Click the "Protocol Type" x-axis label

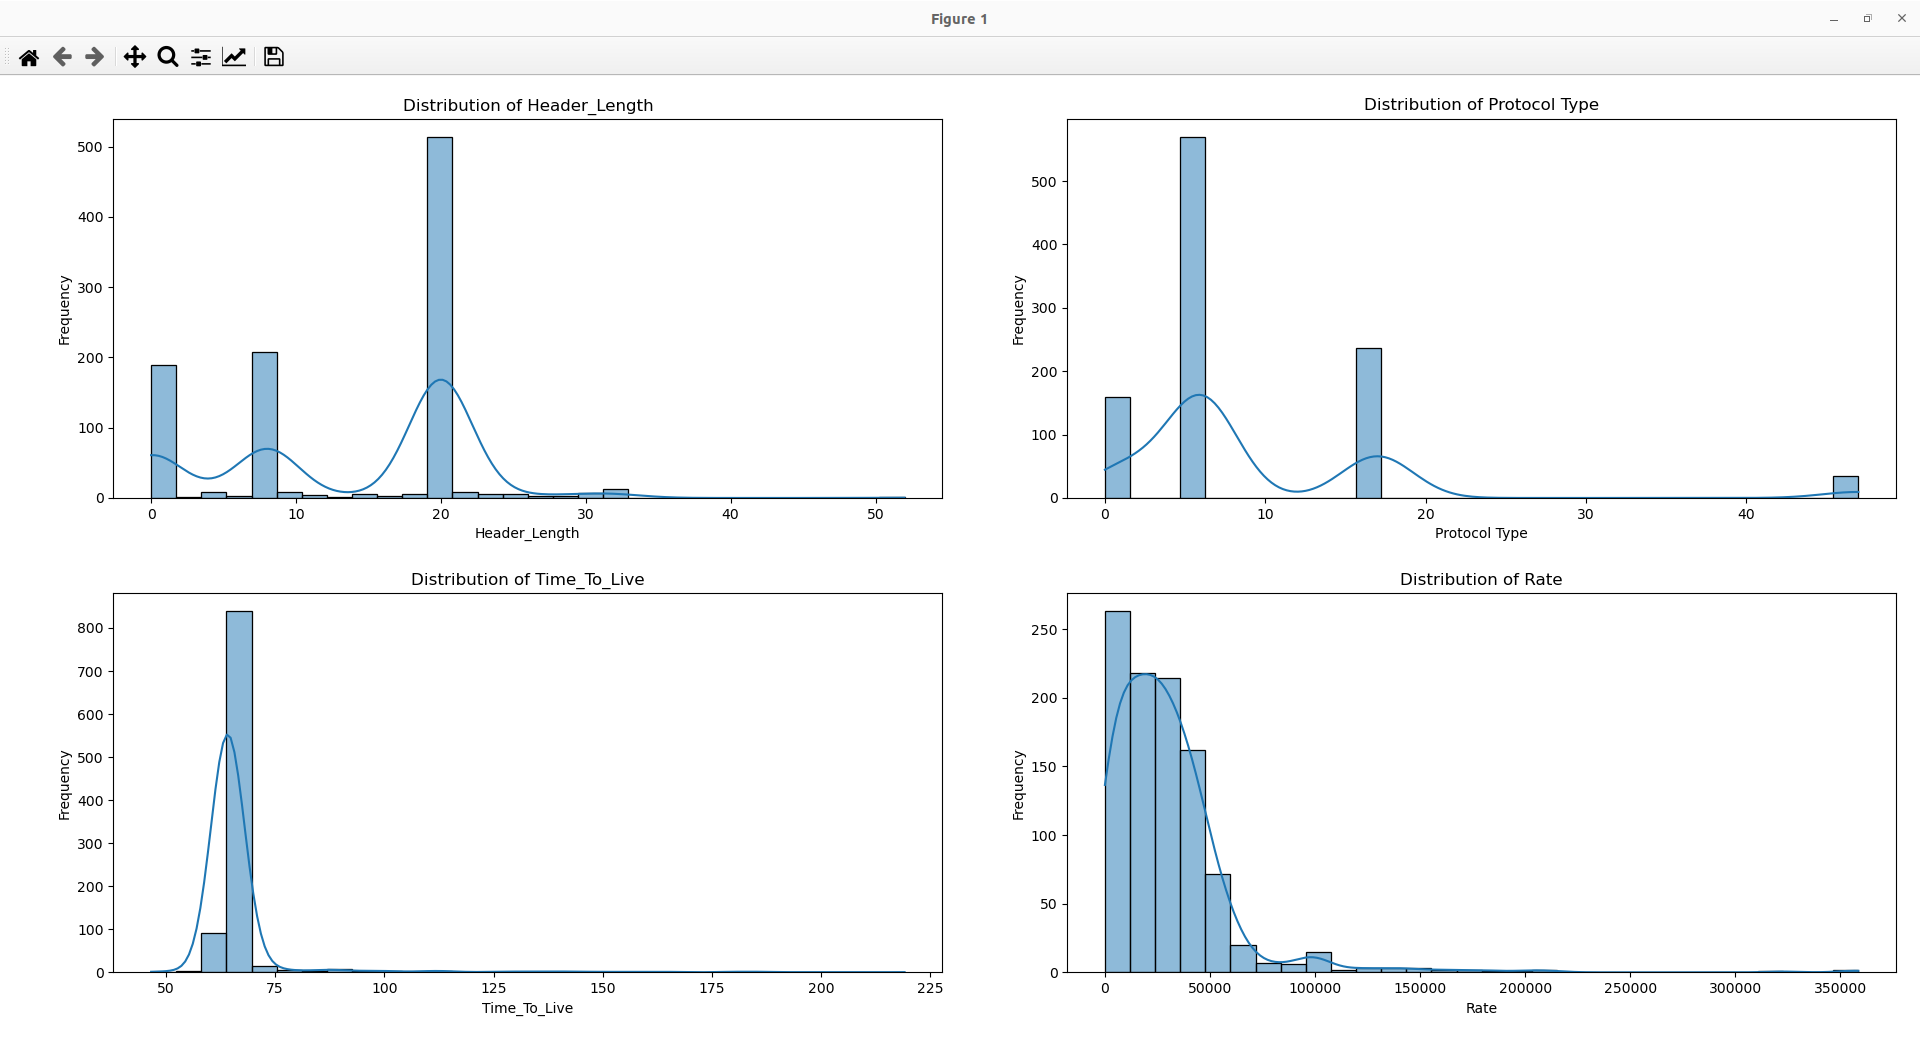tap(1480, 533)
